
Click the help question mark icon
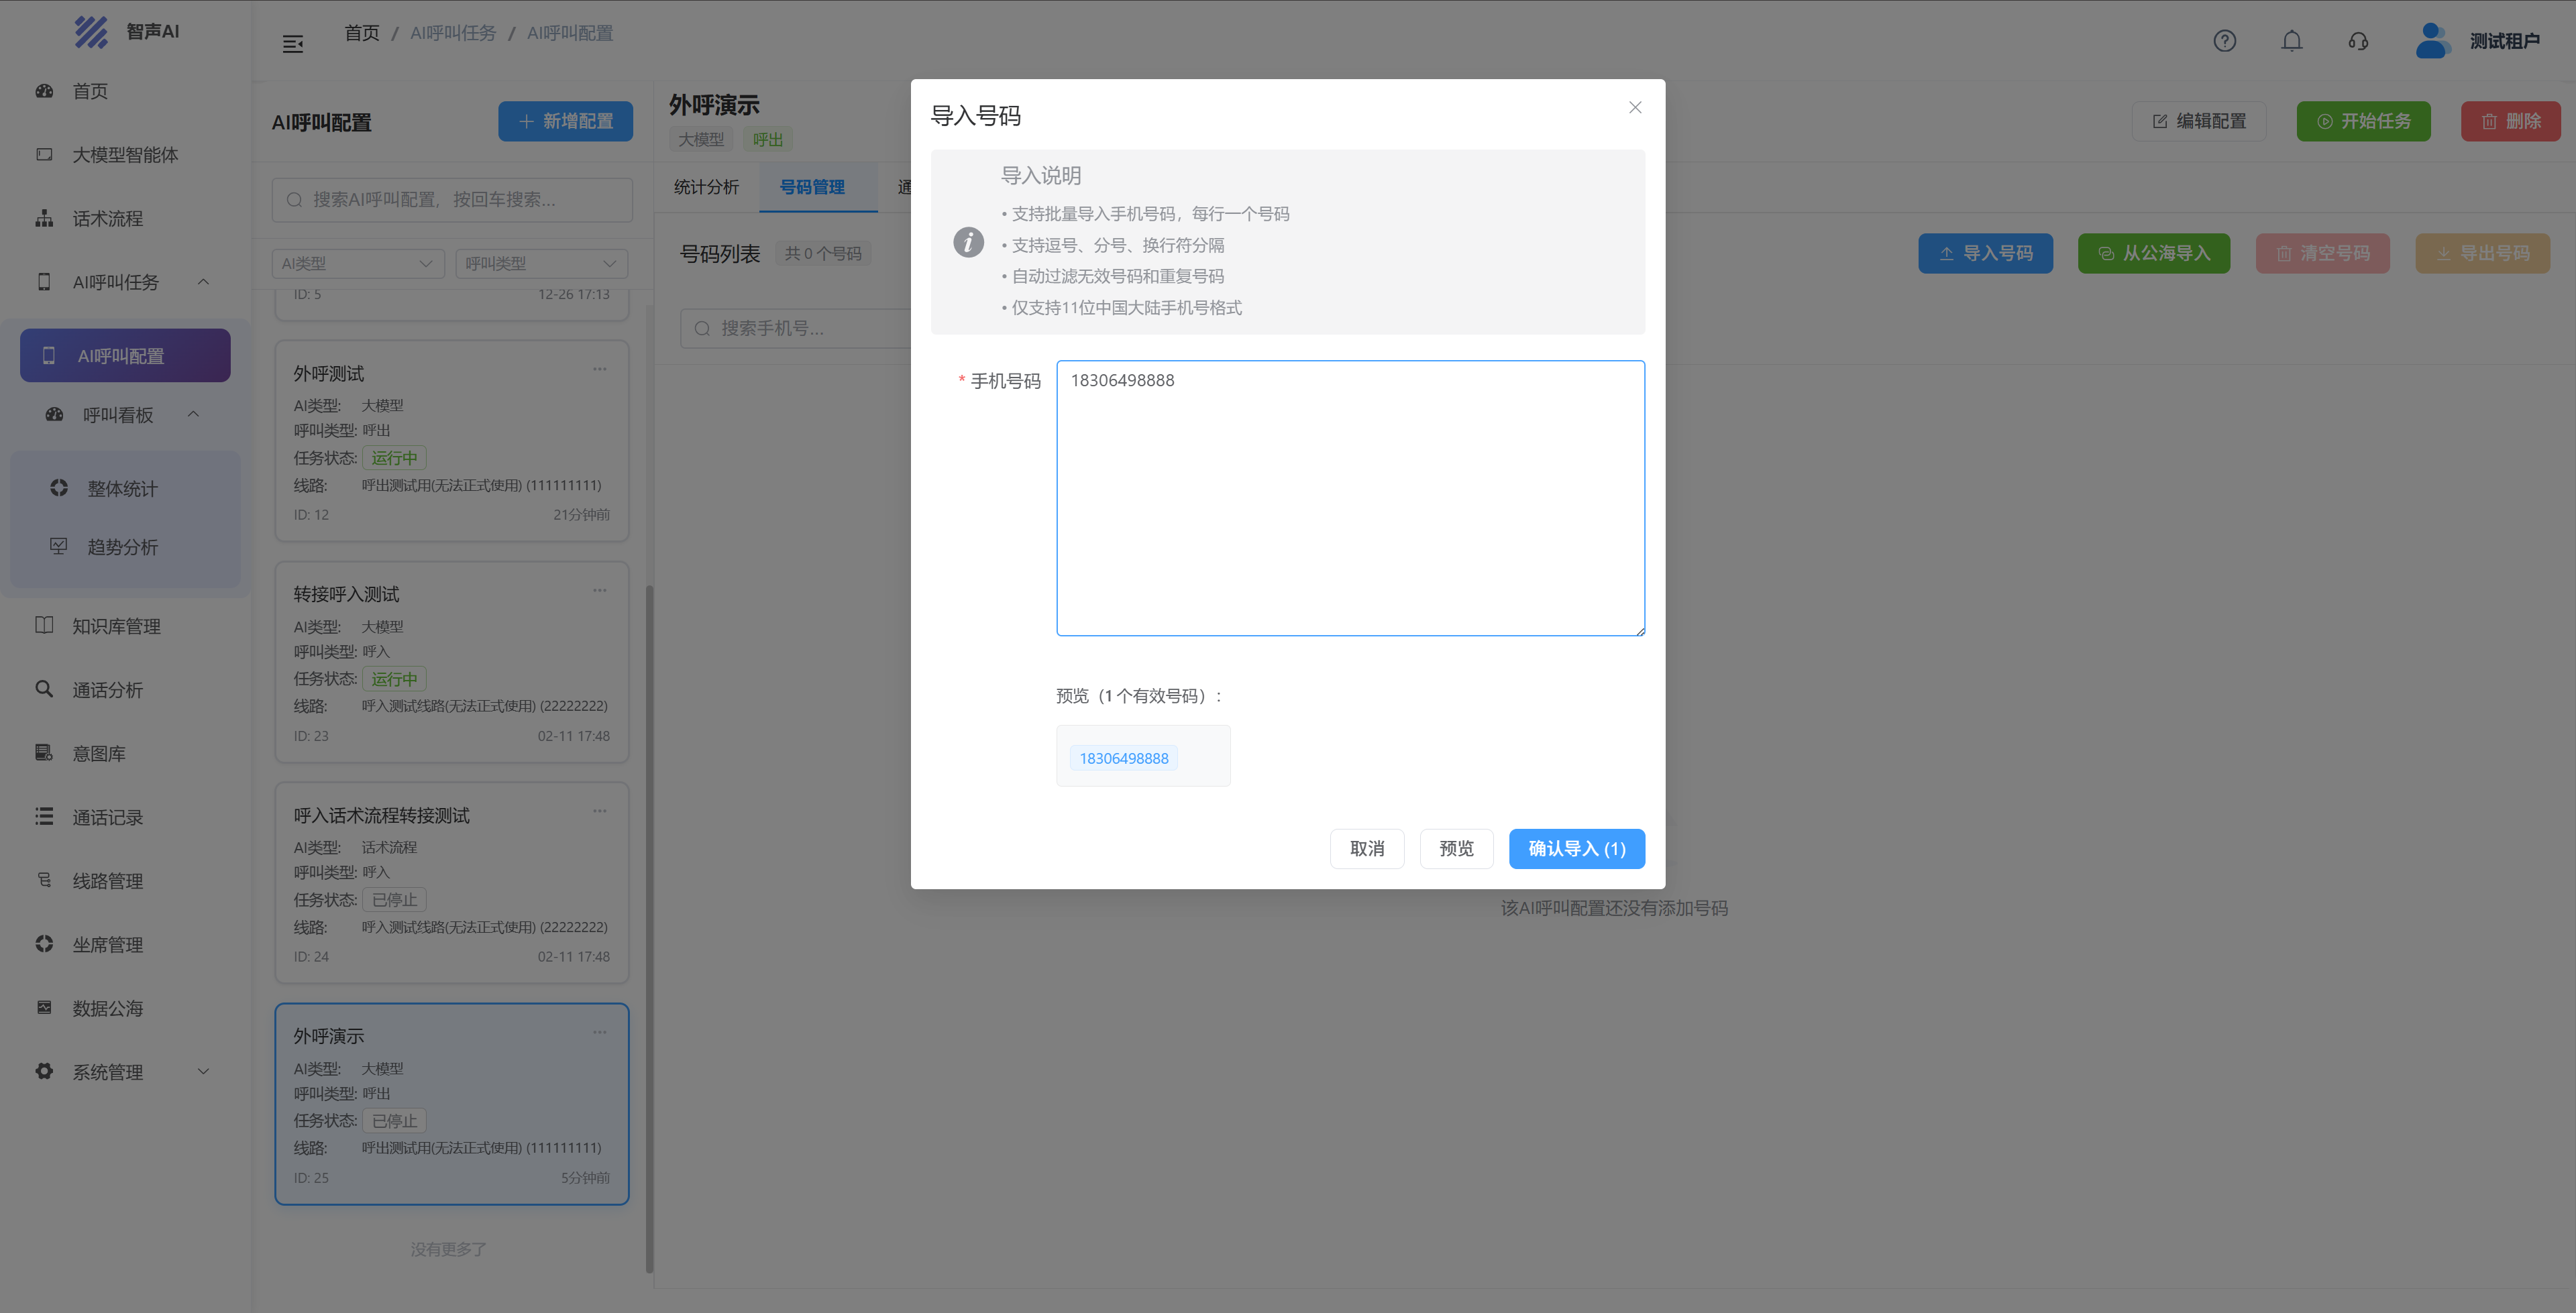point(2224,41)
